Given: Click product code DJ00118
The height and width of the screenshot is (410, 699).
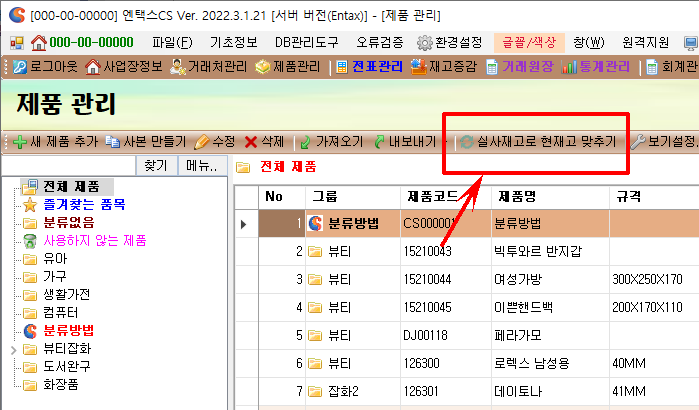Looking at the screenshot, I should [425, 336].
